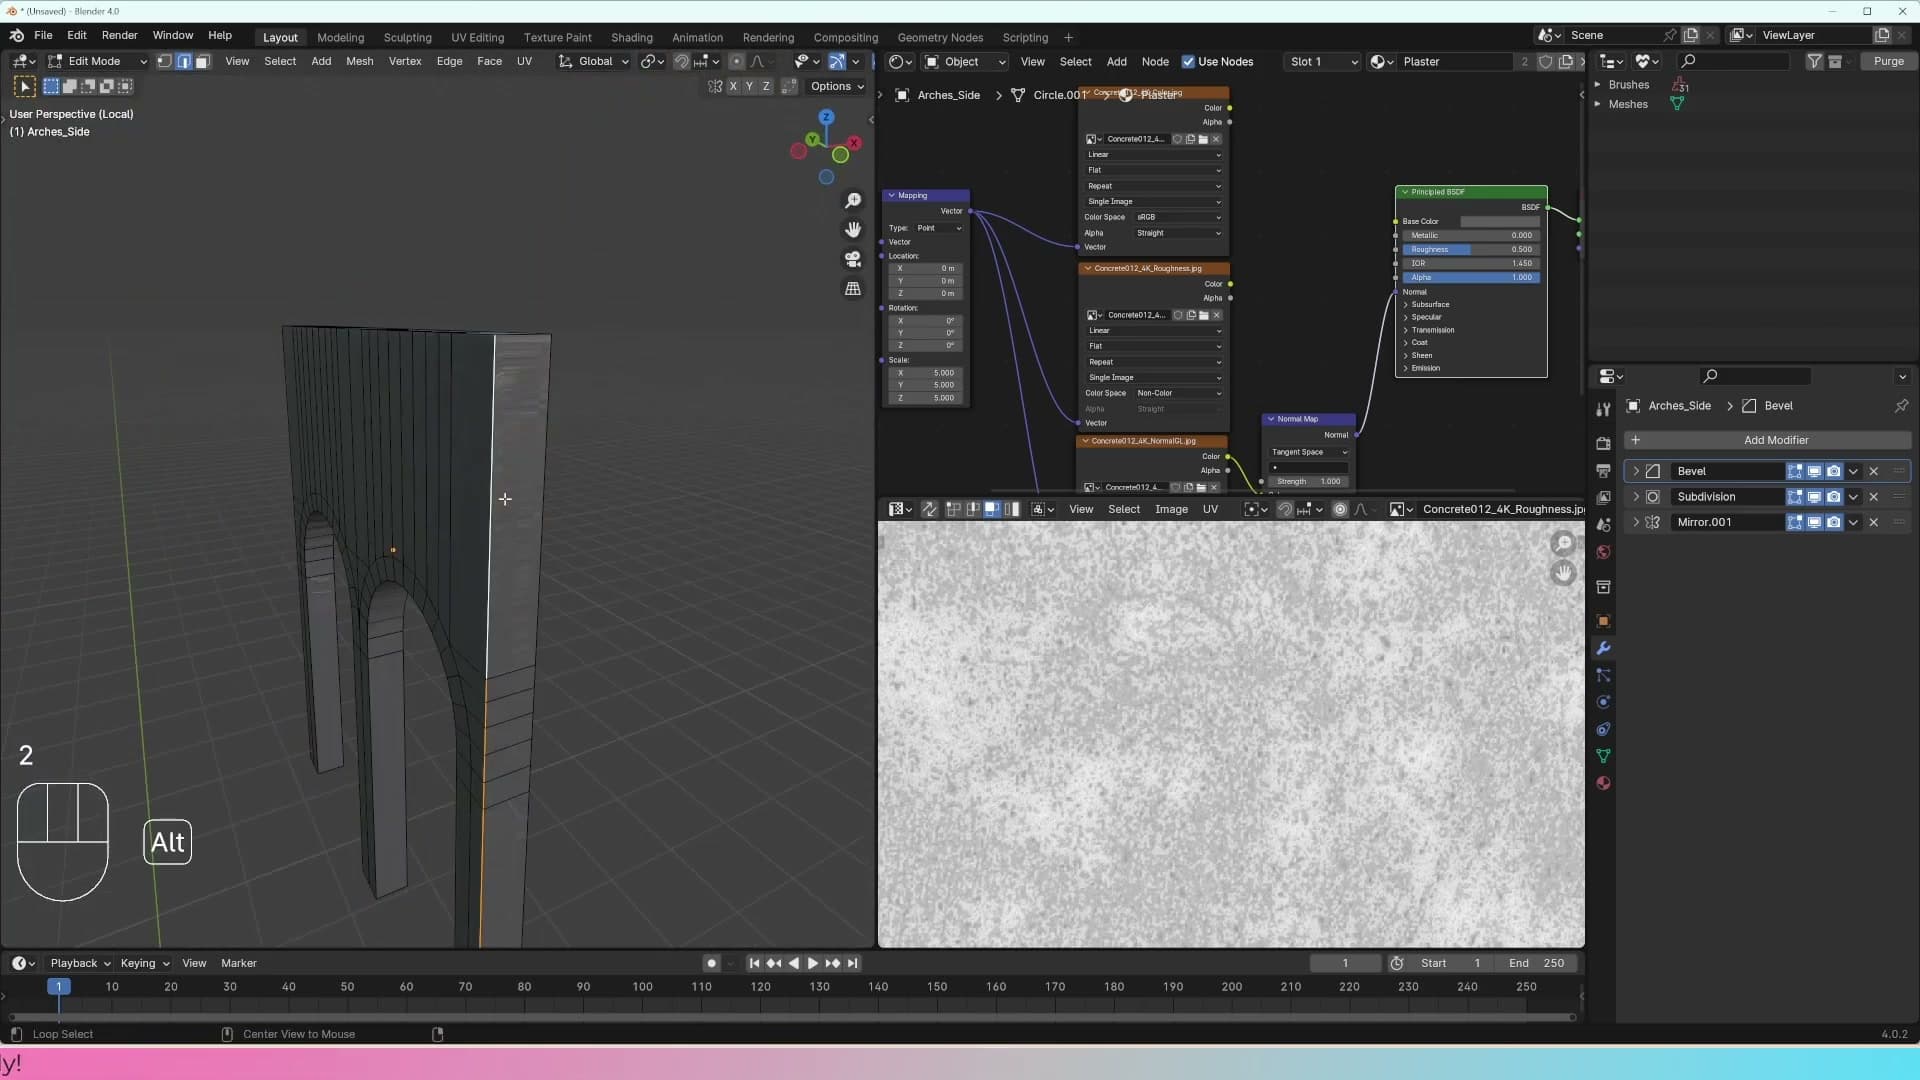Open the Edit Mode dropdown

tap(98, 61)
